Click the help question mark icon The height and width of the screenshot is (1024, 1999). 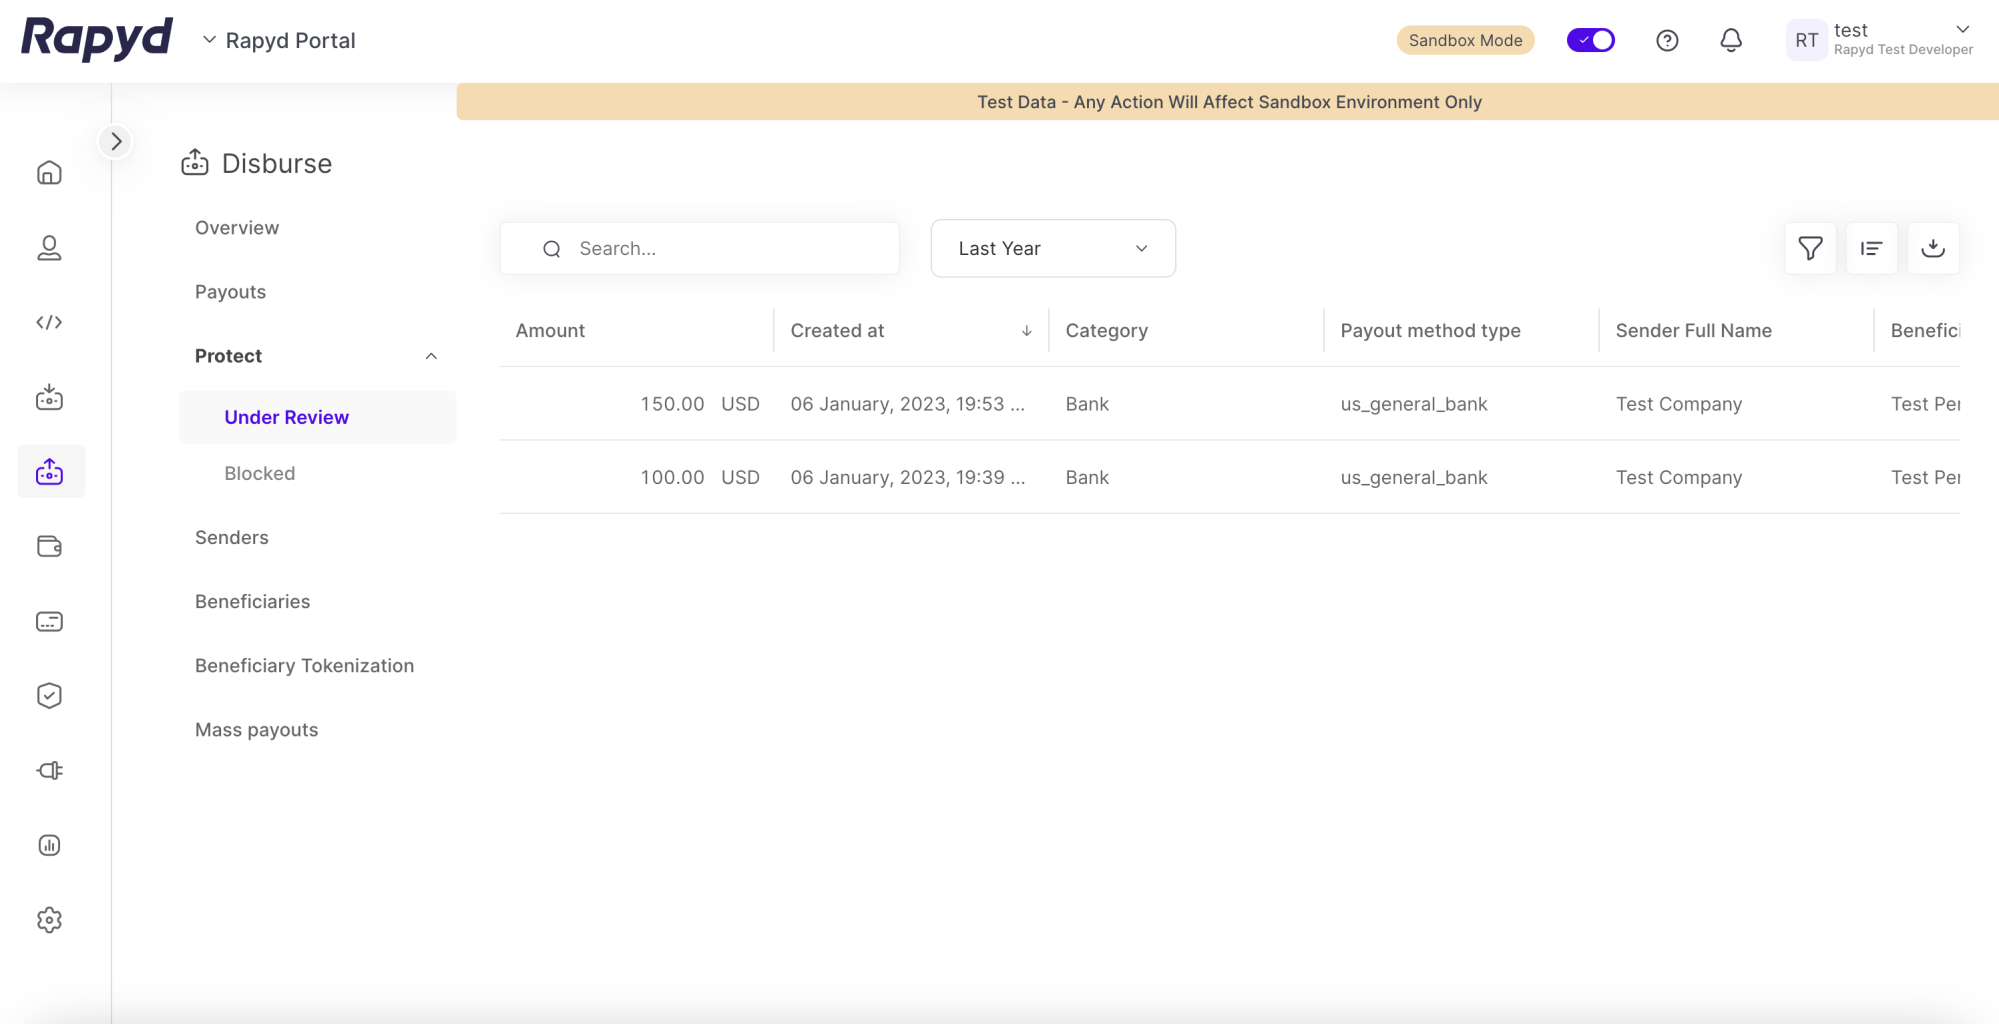coord(1666,40)
